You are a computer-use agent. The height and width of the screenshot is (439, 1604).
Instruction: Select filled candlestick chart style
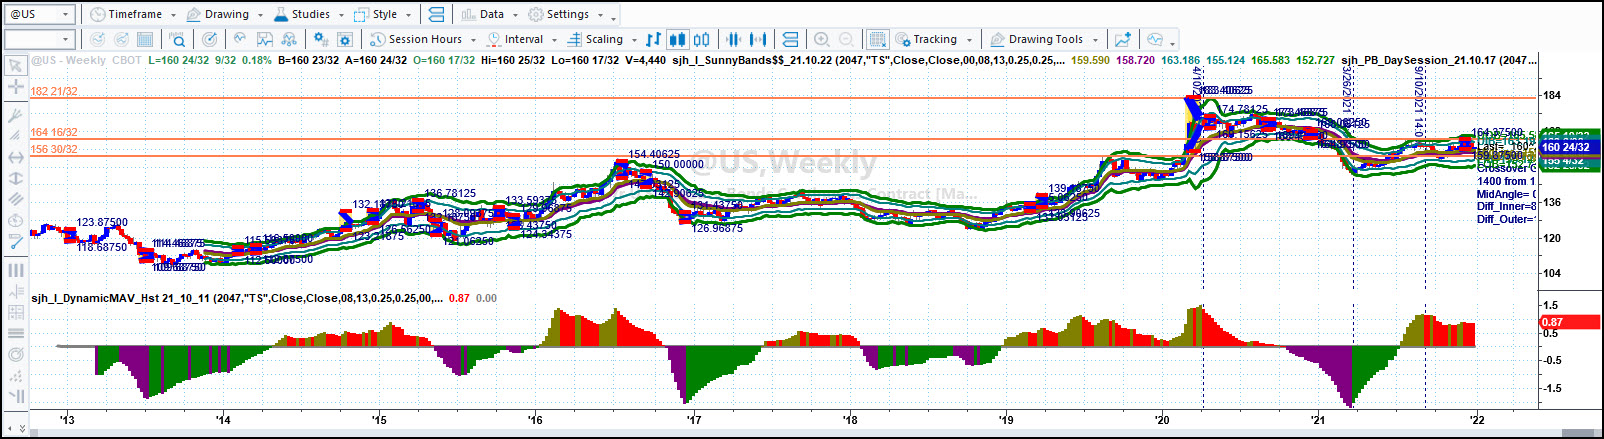(677, 39)
